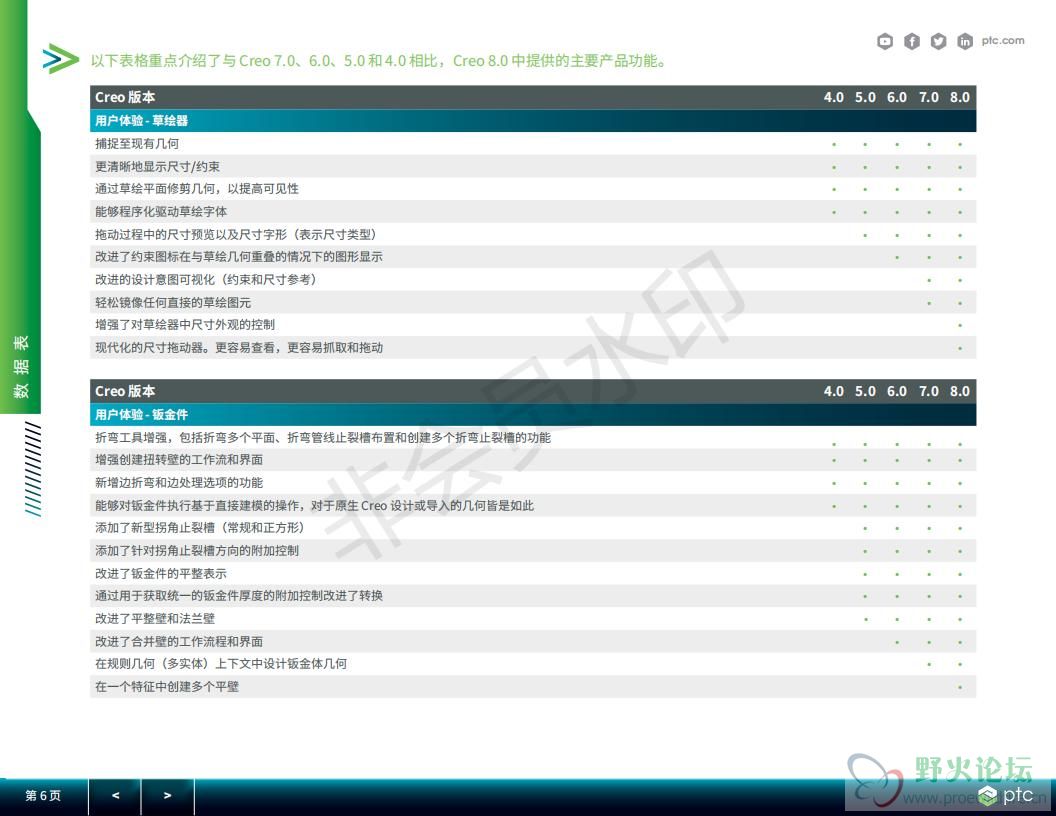Open the Twitter social icon
This screenshot has height=816, width=1056.
938,42
